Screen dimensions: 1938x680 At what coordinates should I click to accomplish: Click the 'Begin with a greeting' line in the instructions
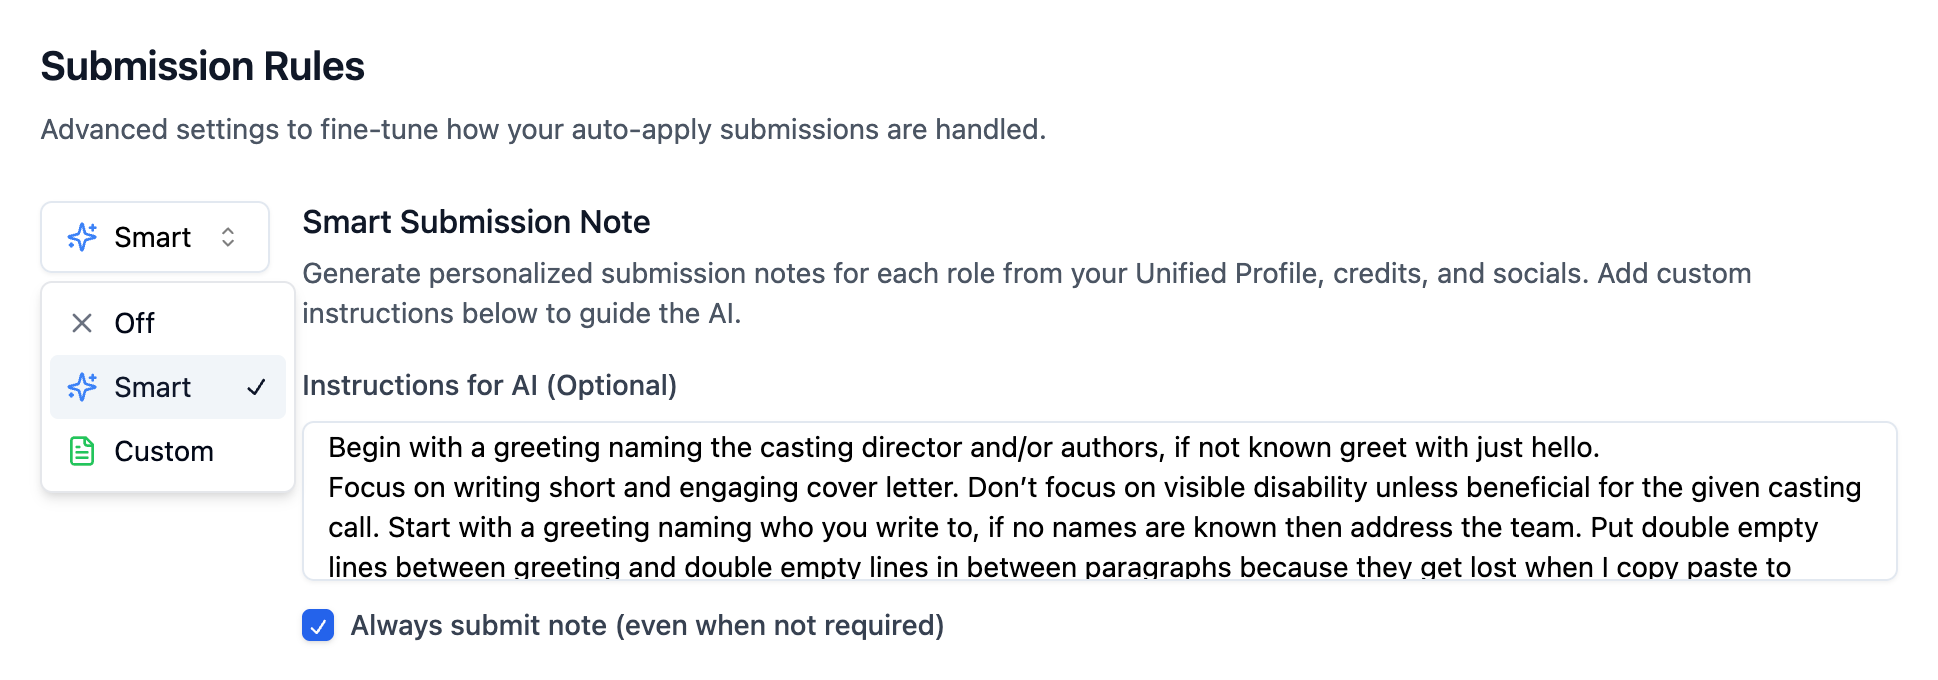tap(964, 447)
